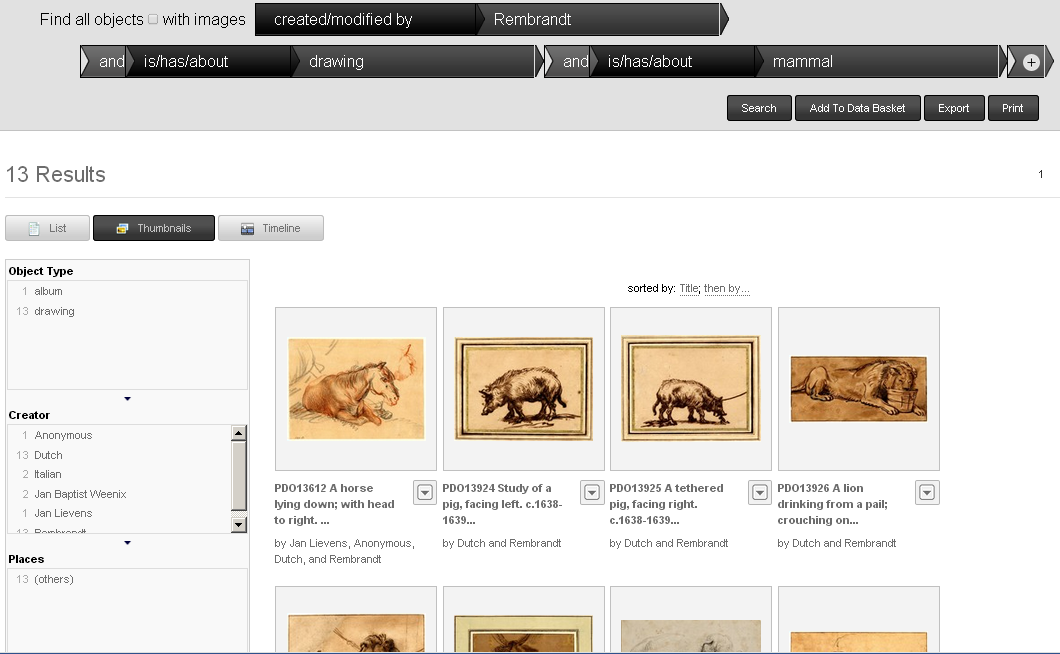This screenshot has height=654, width=1060.
Task: Edit the Rembrandt search term
Action: coord(599,20)
